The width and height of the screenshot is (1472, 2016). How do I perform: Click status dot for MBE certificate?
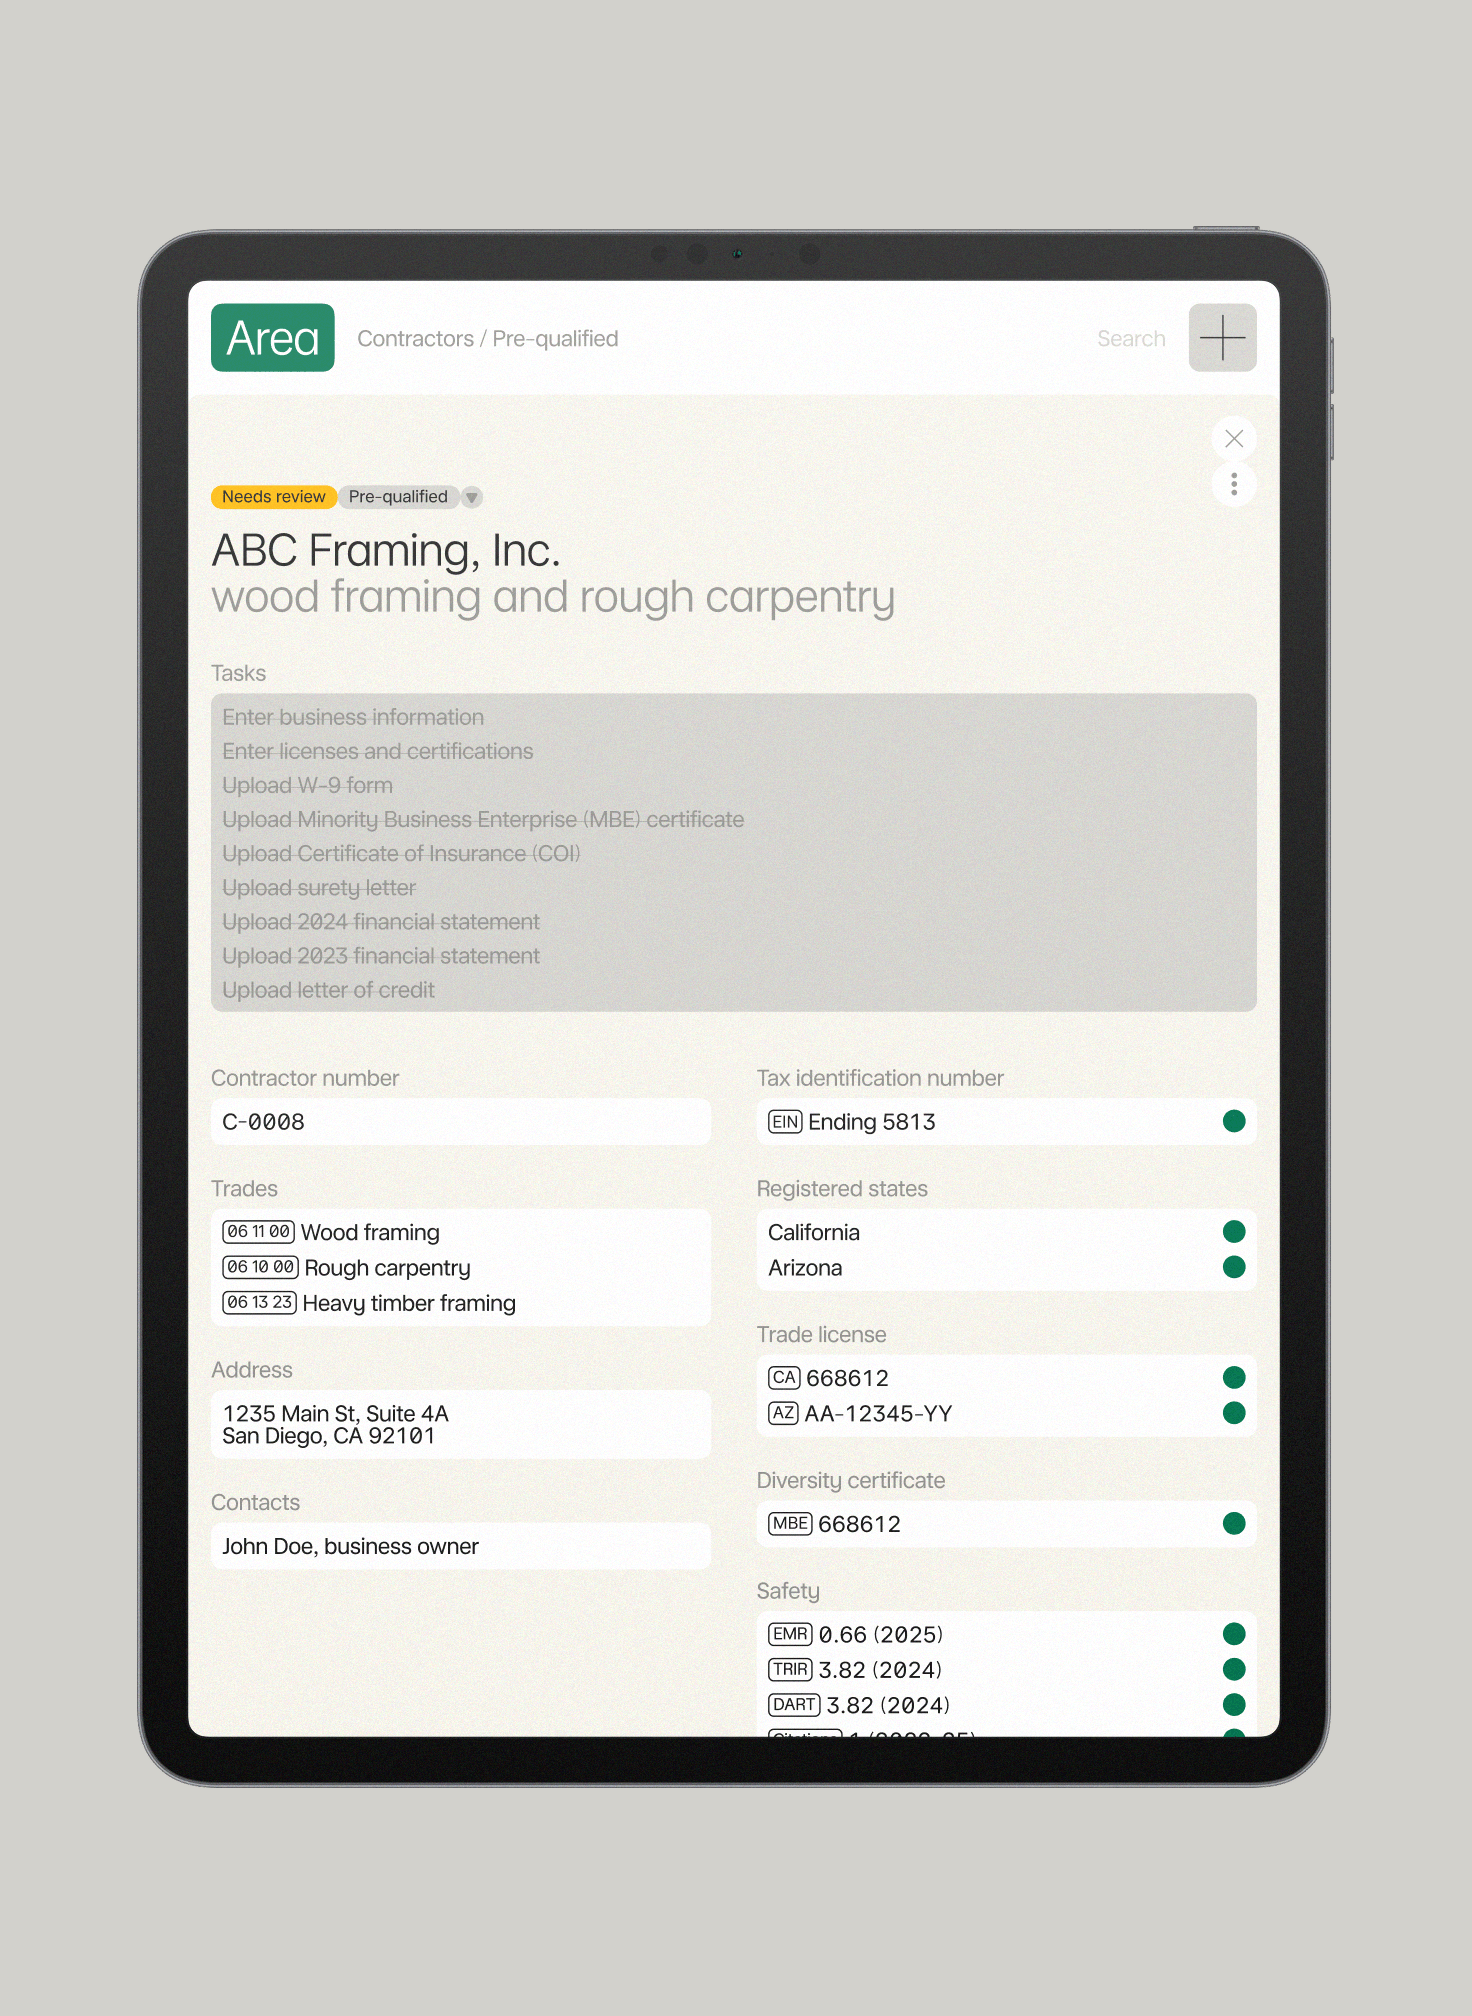pos(1234,1524)
